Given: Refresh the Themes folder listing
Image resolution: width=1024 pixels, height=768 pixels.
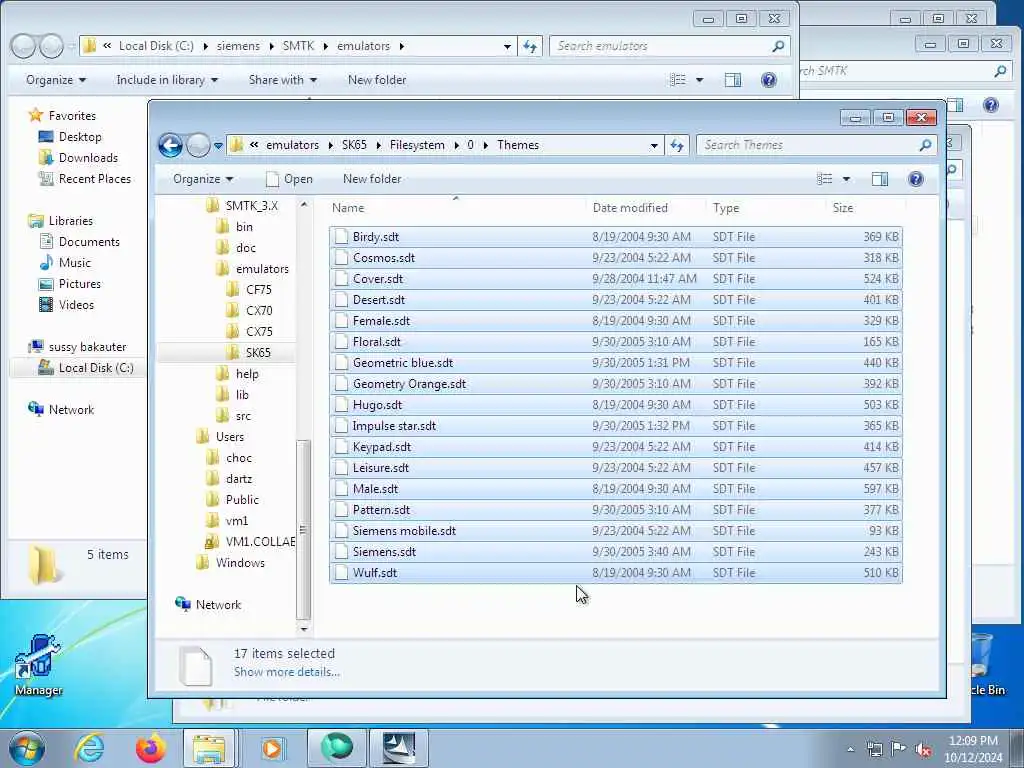Looking at the screenshot, I should (677, 145).
